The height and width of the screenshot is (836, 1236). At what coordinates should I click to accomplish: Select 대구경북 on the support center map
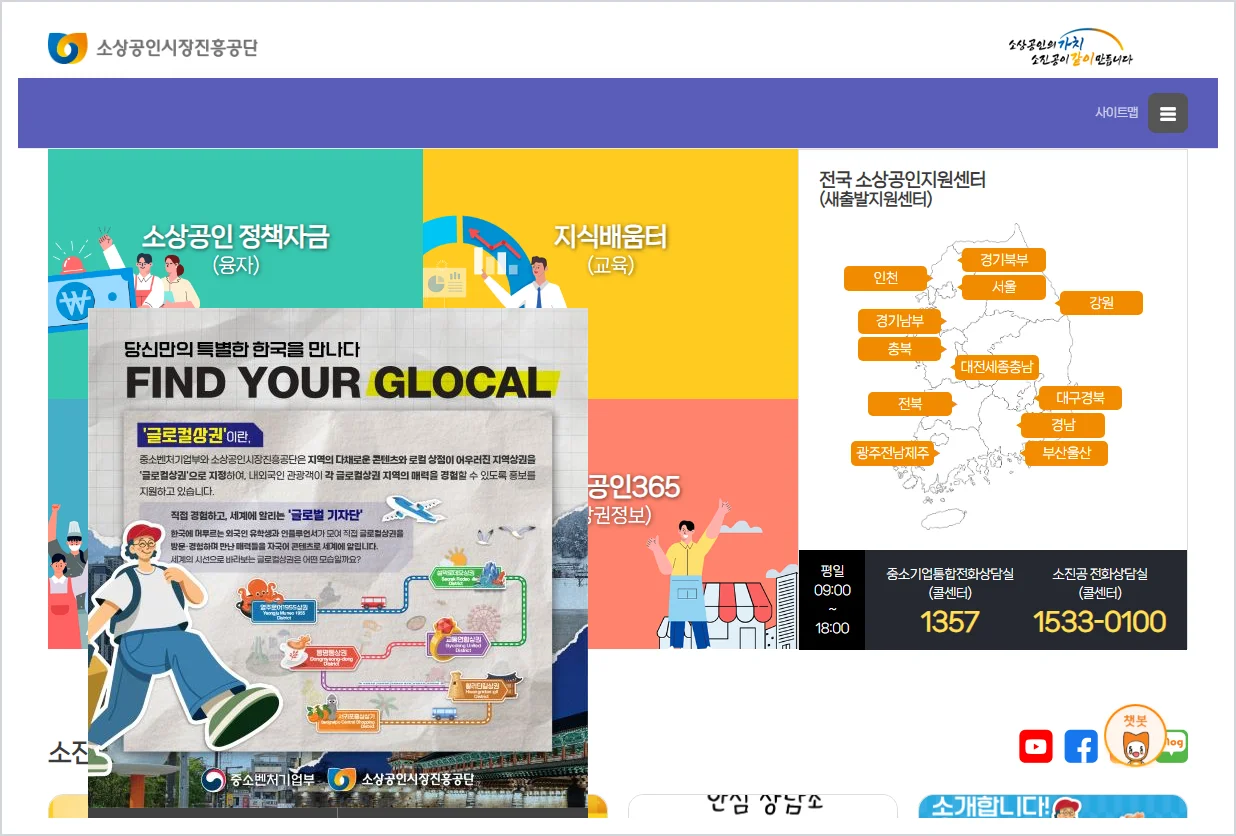click(x=1080, y=398)
